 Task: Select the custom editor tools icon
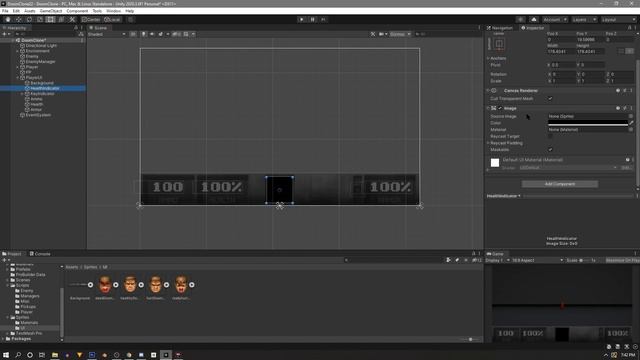(72, 20)
